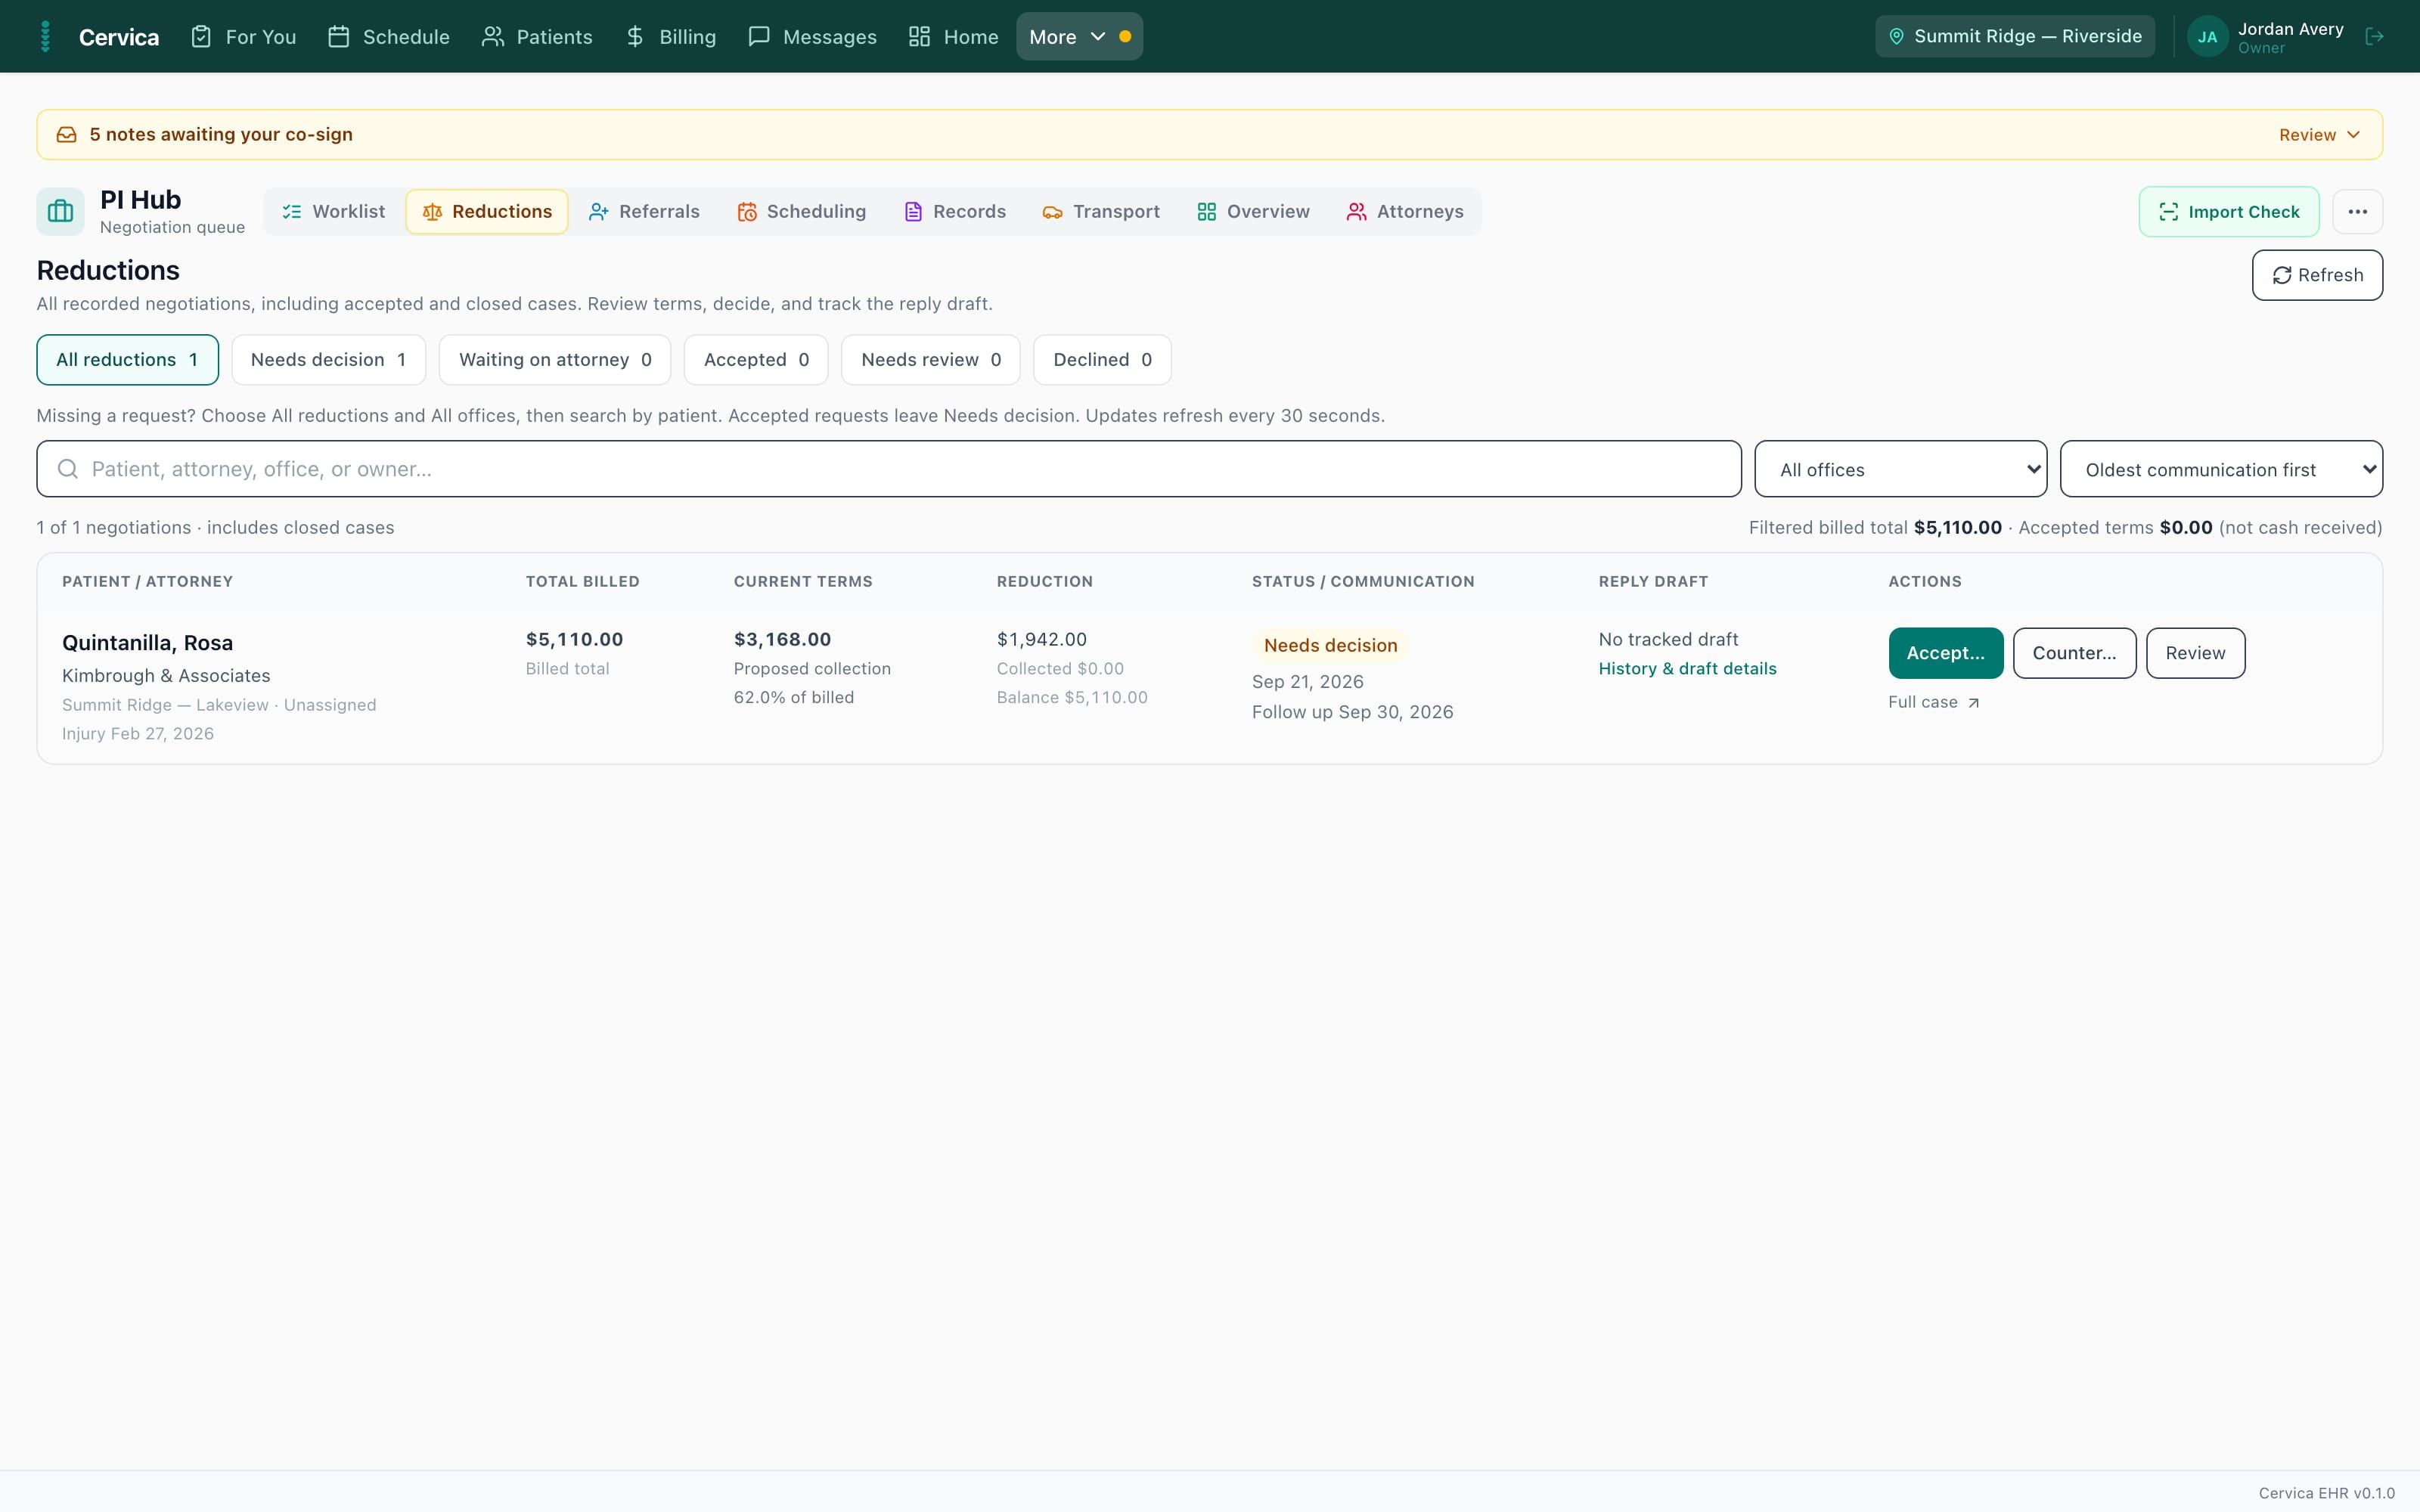Open the Attorneys tab
The height and width of the screenshot is (1512, 2420).
coord(1405,212)
